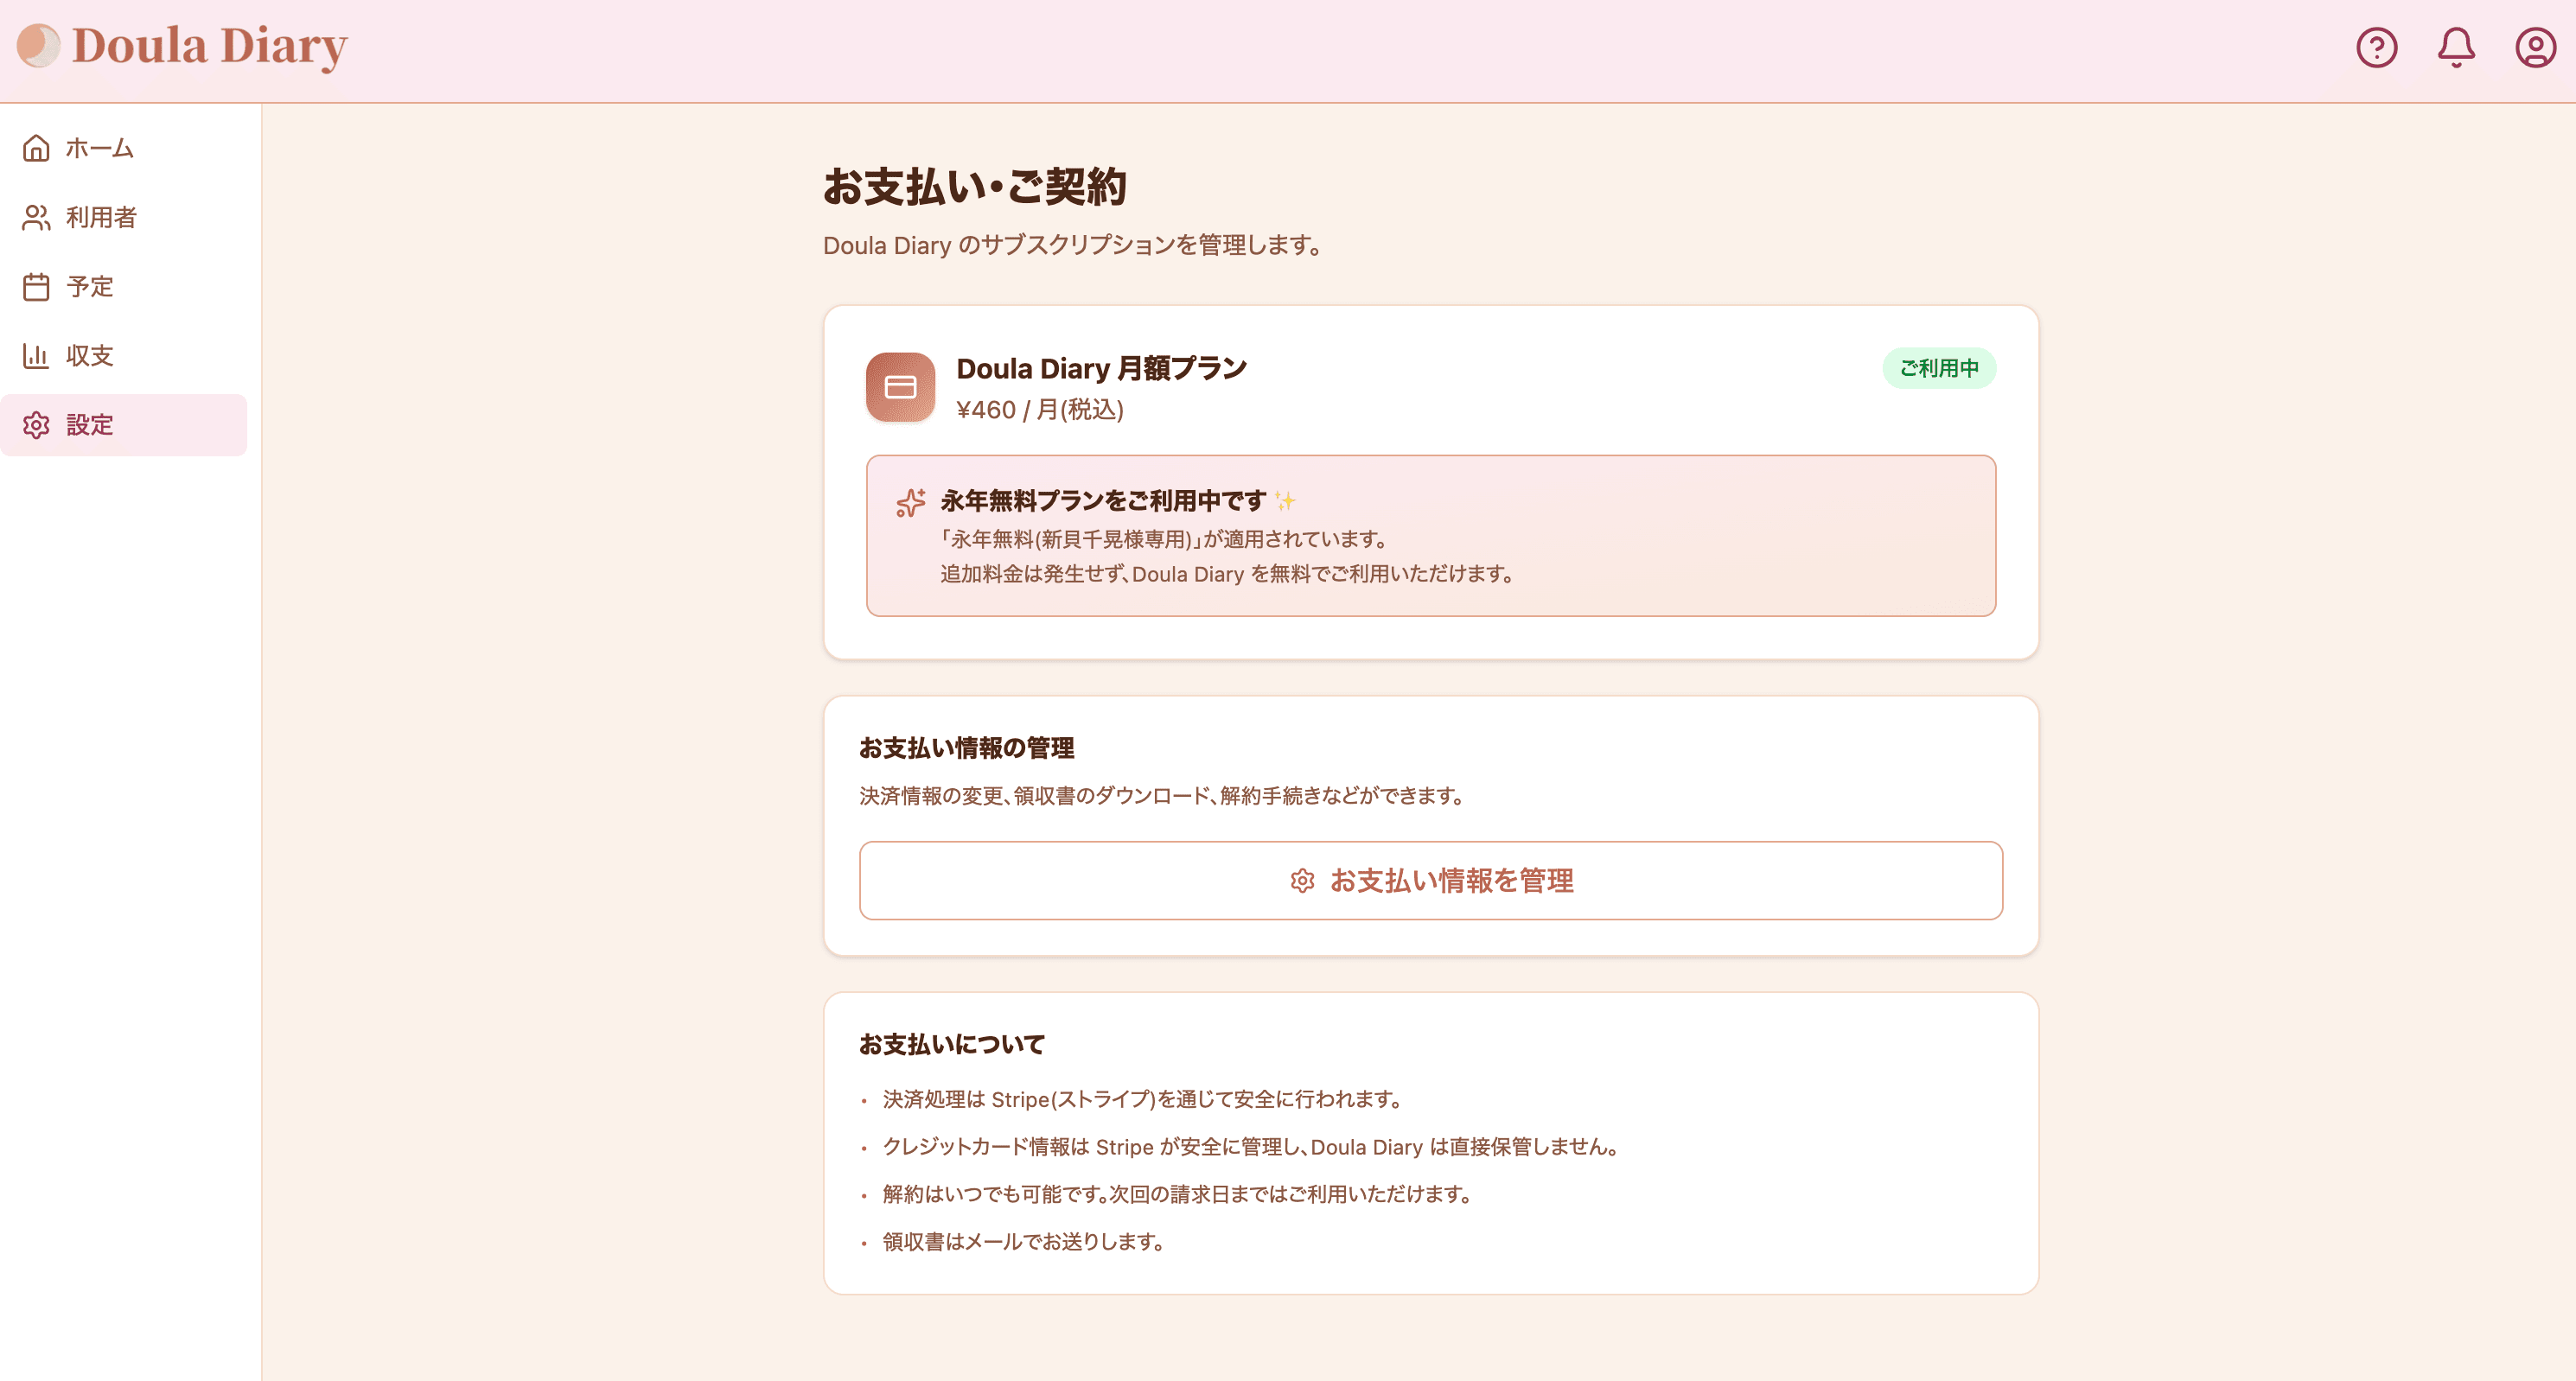This screenshot has width=2576, height=1381.
Task: Go to ホーム in the sidebar
Action: pos(124,148)
